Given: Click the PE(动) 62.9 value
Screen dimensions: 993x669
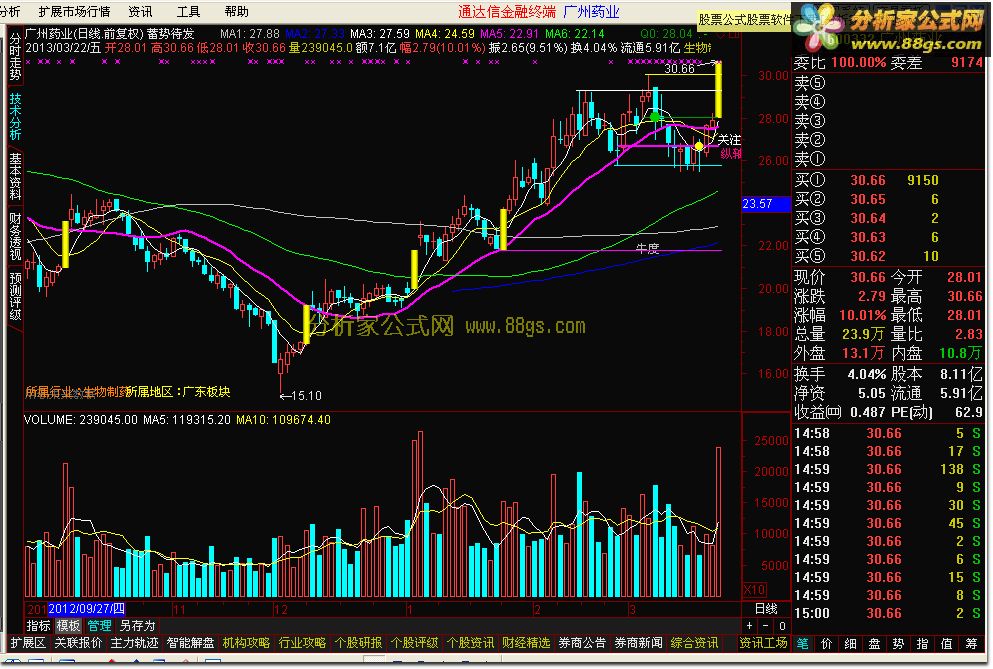Looking at the screenshot, I should 968,412.
